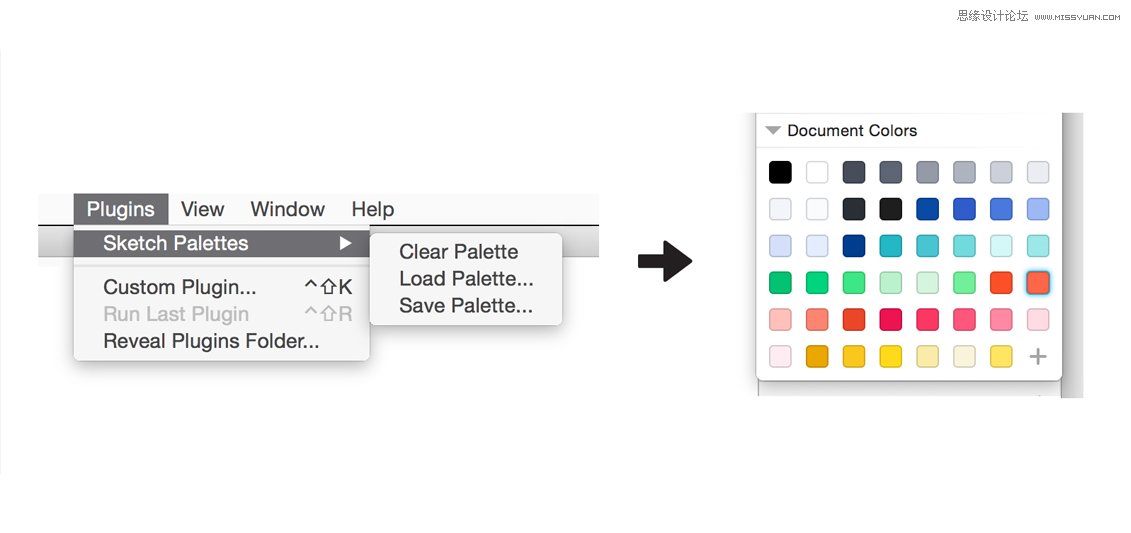Pick the black color swatch
Screen dimensions: 1131x533
tap(780, 172)
